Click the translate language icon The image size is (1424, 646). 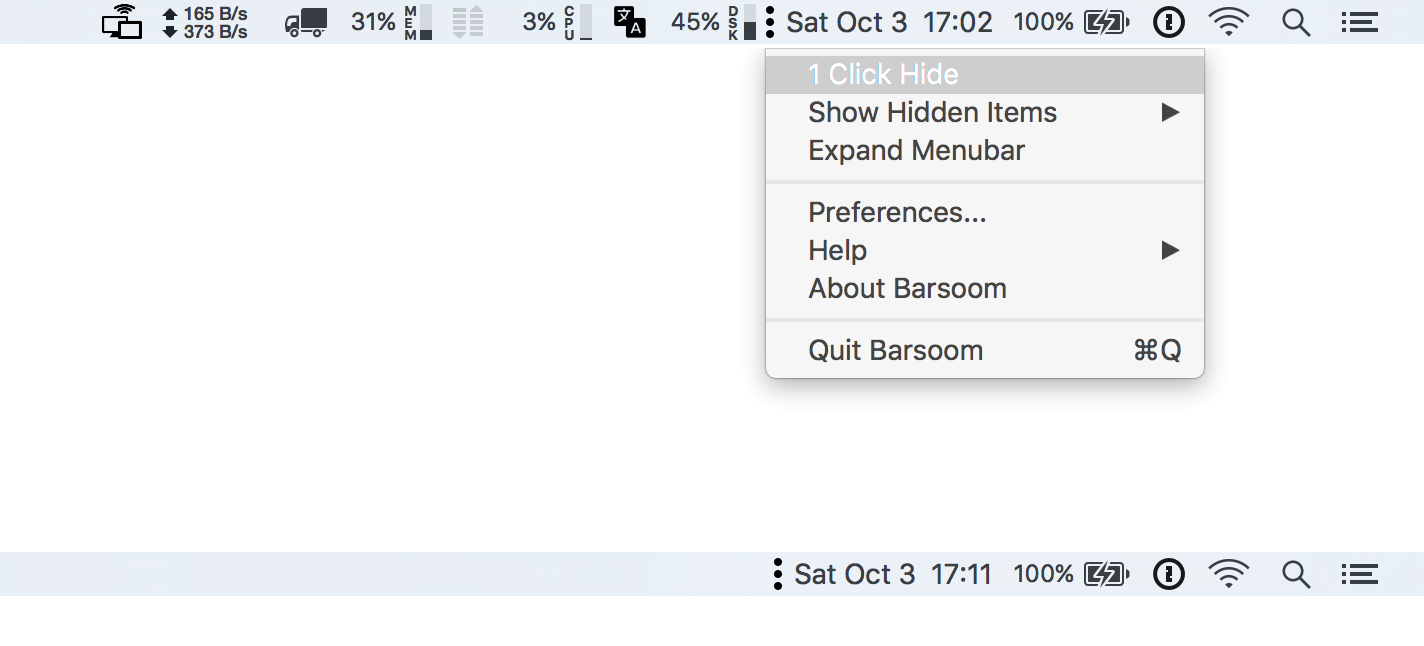click(x=629, y=21)
